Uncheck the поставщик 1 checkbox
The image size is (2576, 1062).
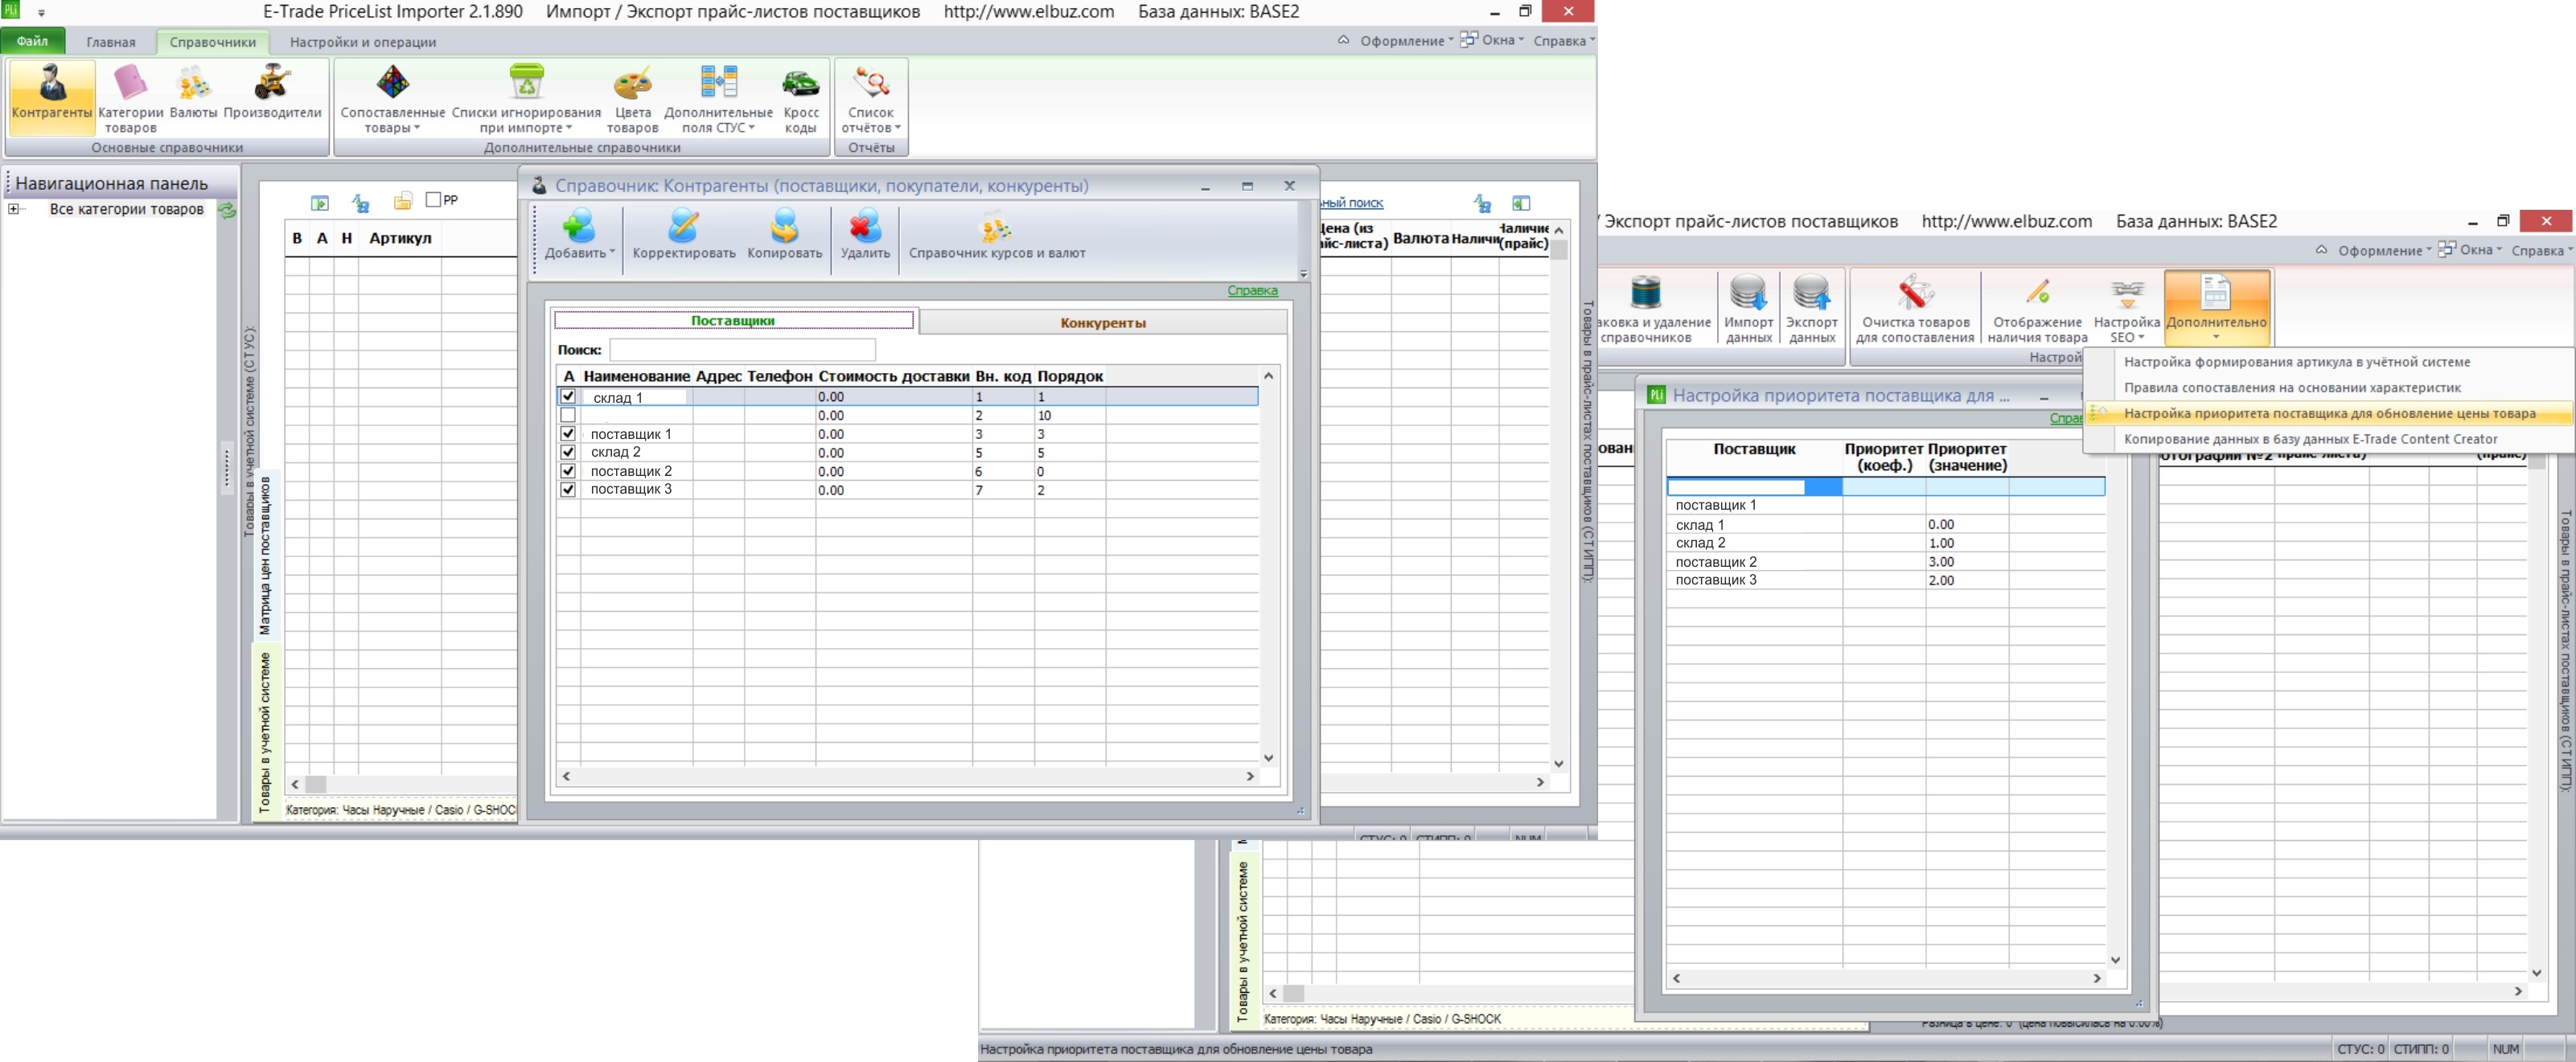[x=568, y=434]
